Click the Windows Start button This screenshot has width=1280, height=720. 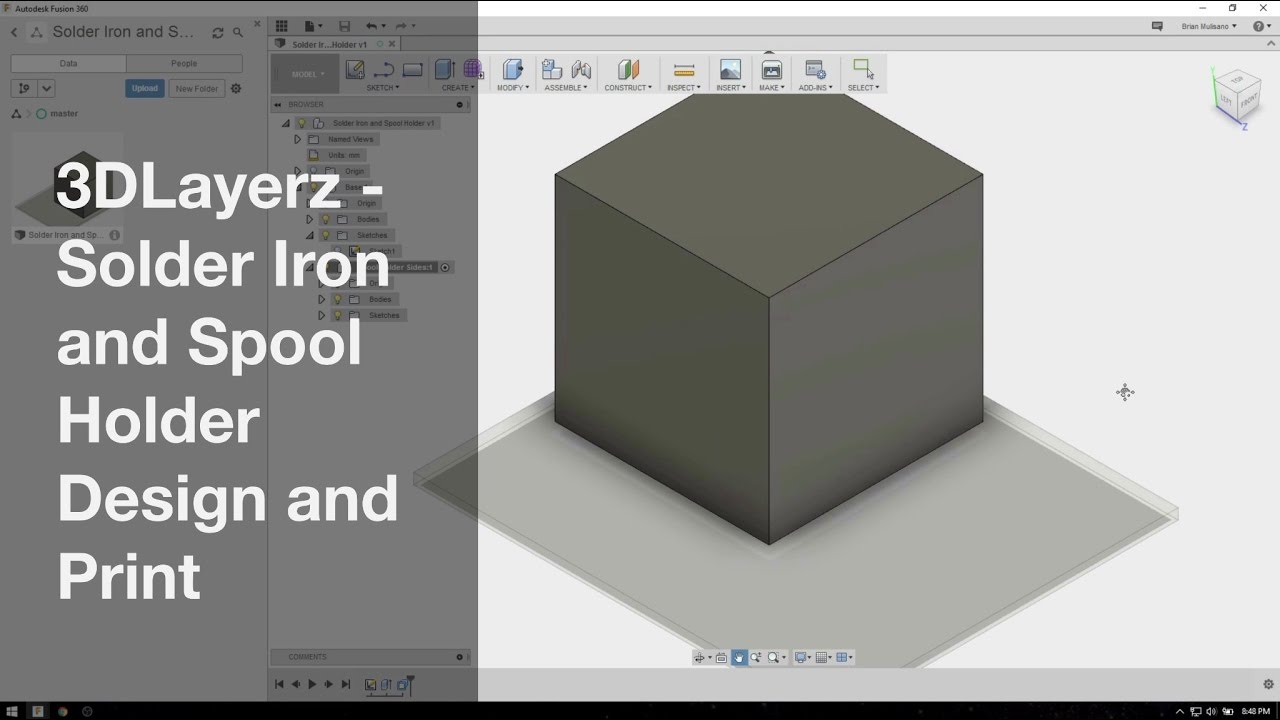(x=11, y=711)
